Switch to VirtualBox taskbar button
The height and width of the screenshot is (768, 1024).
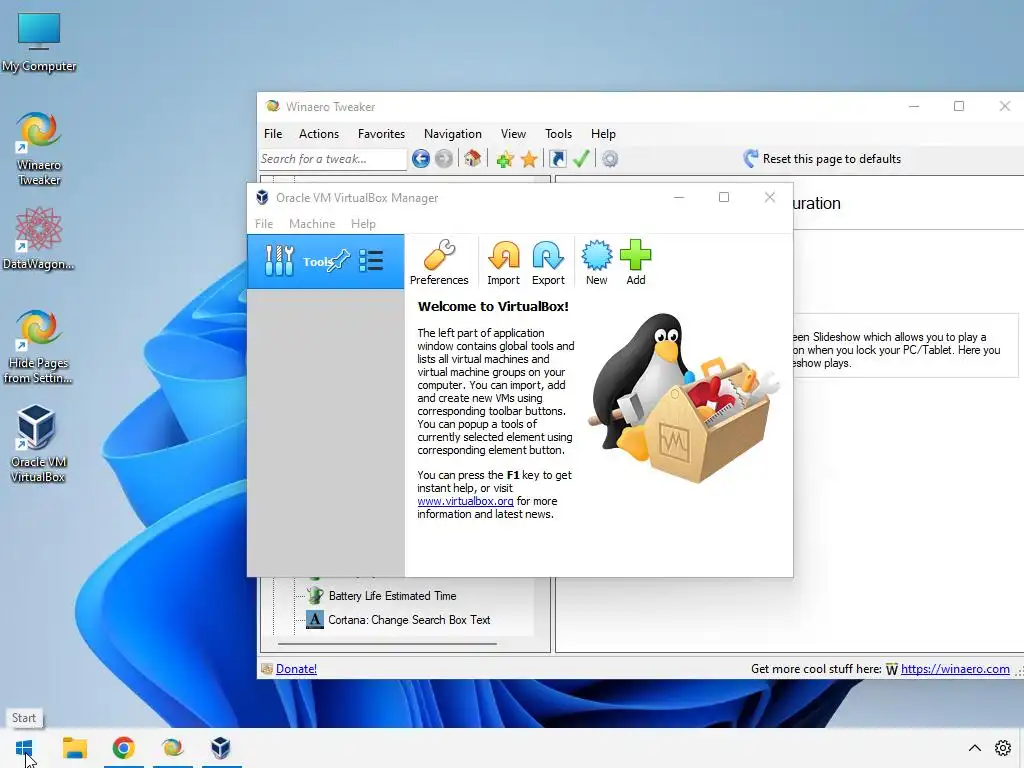[x=221, y=747]
